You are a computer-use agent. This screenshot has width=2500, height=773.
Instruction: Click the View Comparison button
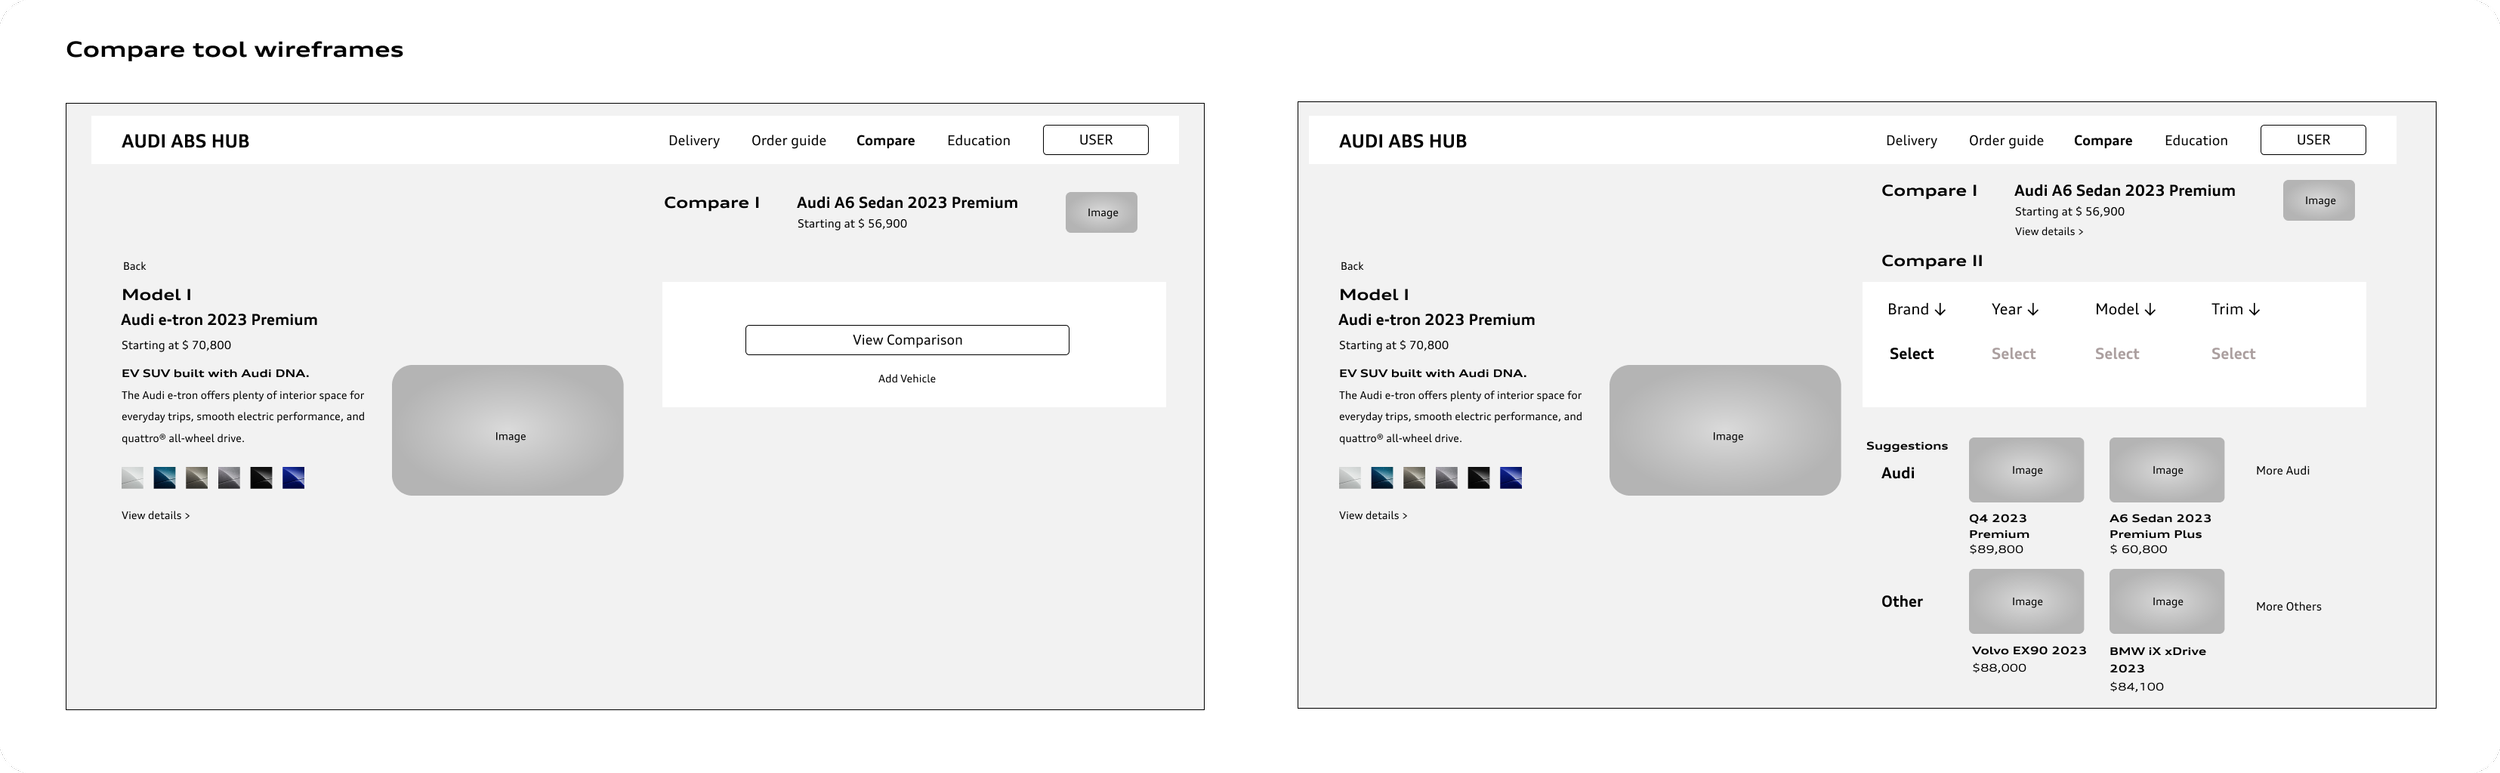click(907, 340)
